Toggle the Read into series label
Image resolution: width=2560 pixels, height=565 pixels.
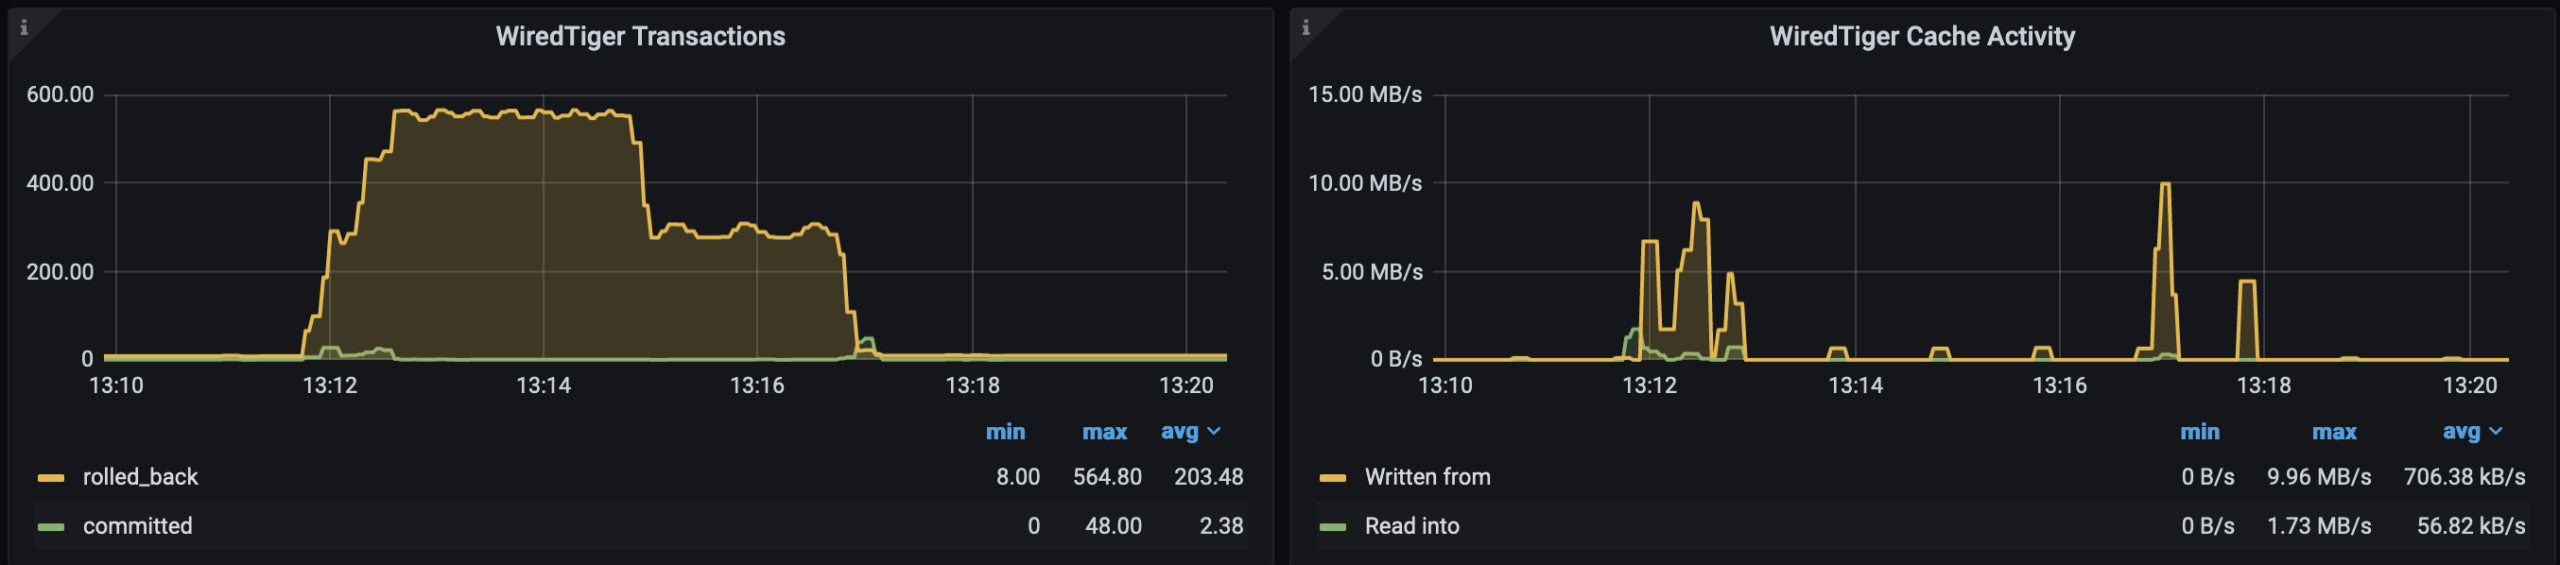(x=1411, y=526)
